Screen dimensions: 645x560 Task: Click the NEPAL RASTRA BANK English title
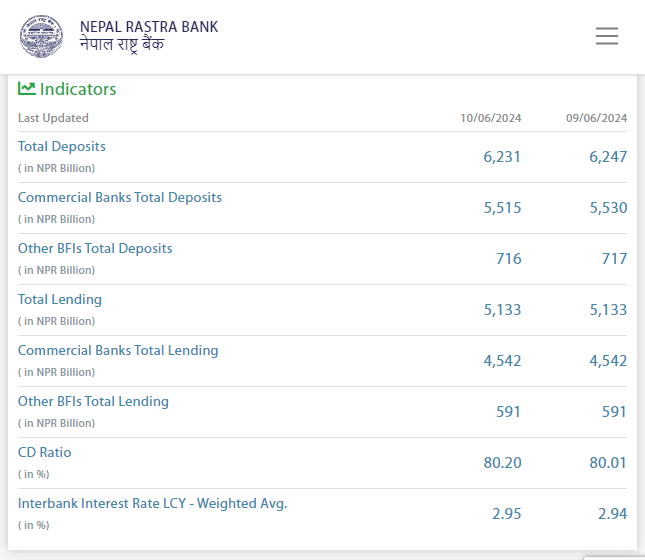click(149, 27)
